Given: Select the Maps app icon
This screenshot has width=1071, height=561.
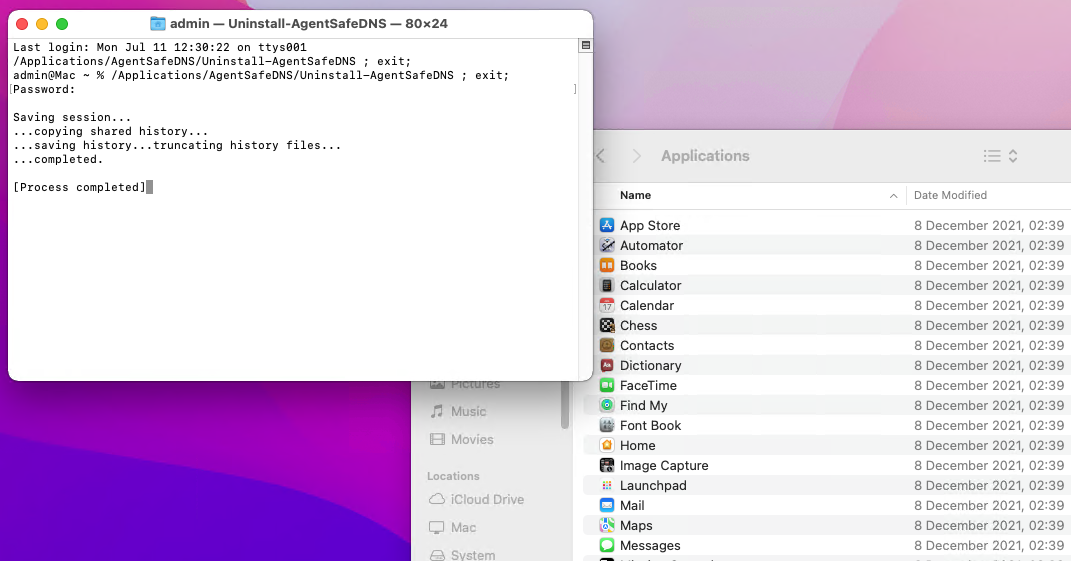Looking at the screenshot, I should (607, 525).
